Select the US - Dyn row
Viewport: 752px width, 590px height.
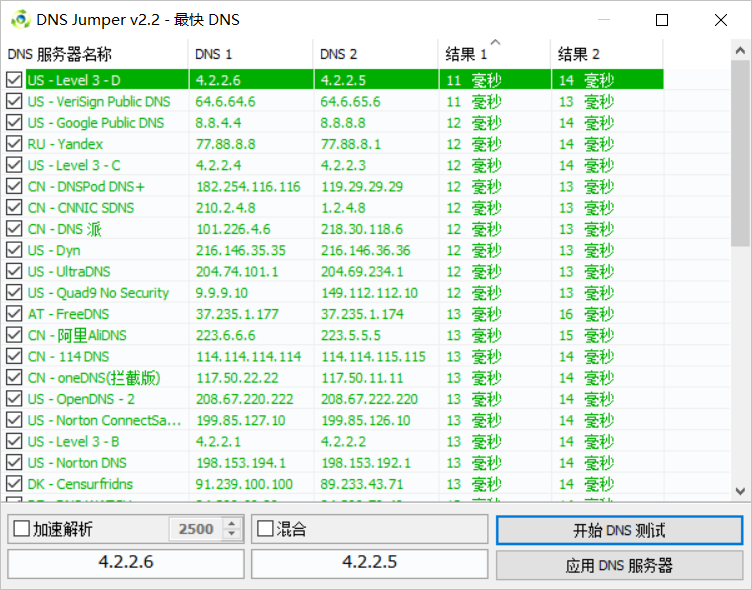335,250
